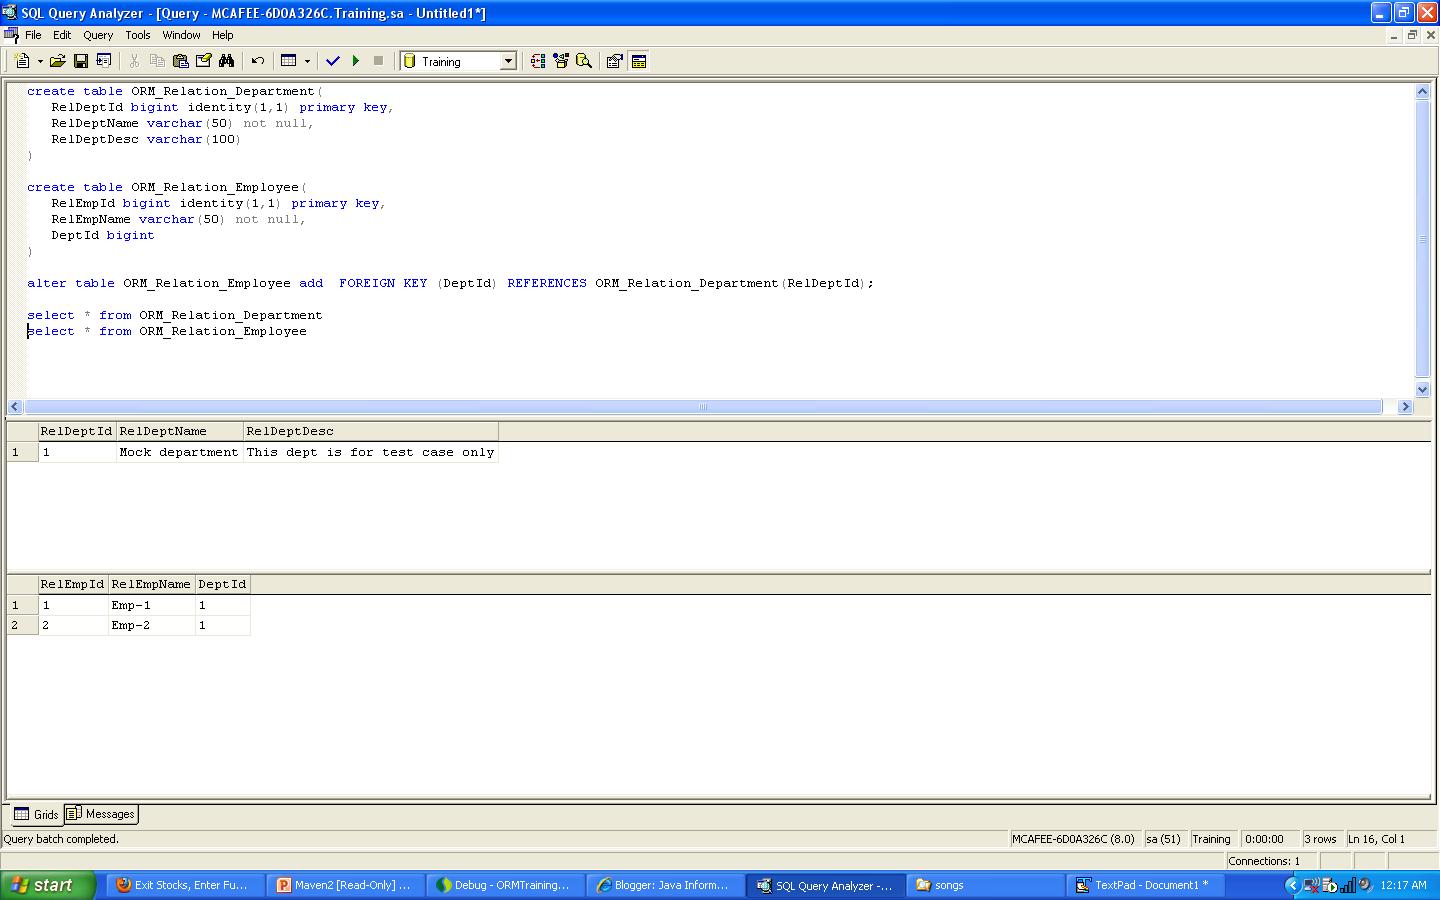This screenshot has width=1440, height=900.
Task: Select the 'Mock department' cell
Action: pos(180,452)
